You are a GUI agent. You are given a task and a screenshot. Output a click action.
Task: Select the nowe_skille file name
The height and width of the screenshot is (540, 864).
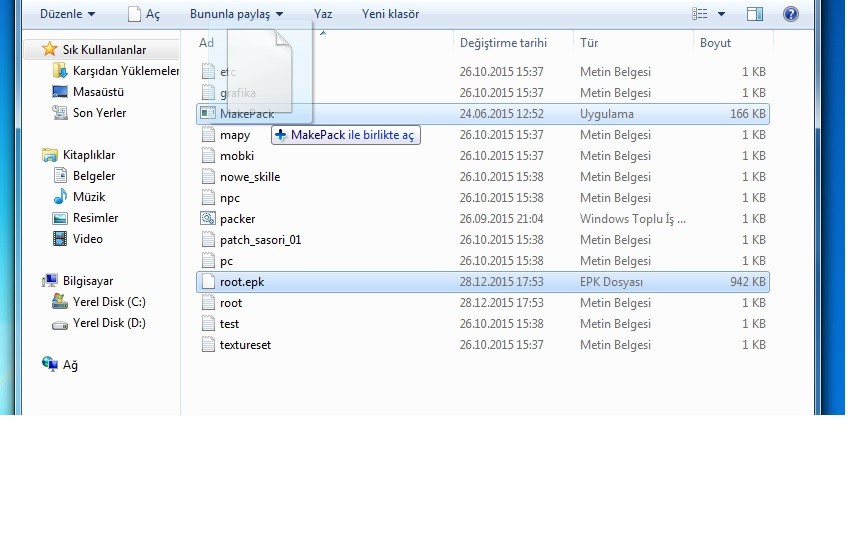250,176
